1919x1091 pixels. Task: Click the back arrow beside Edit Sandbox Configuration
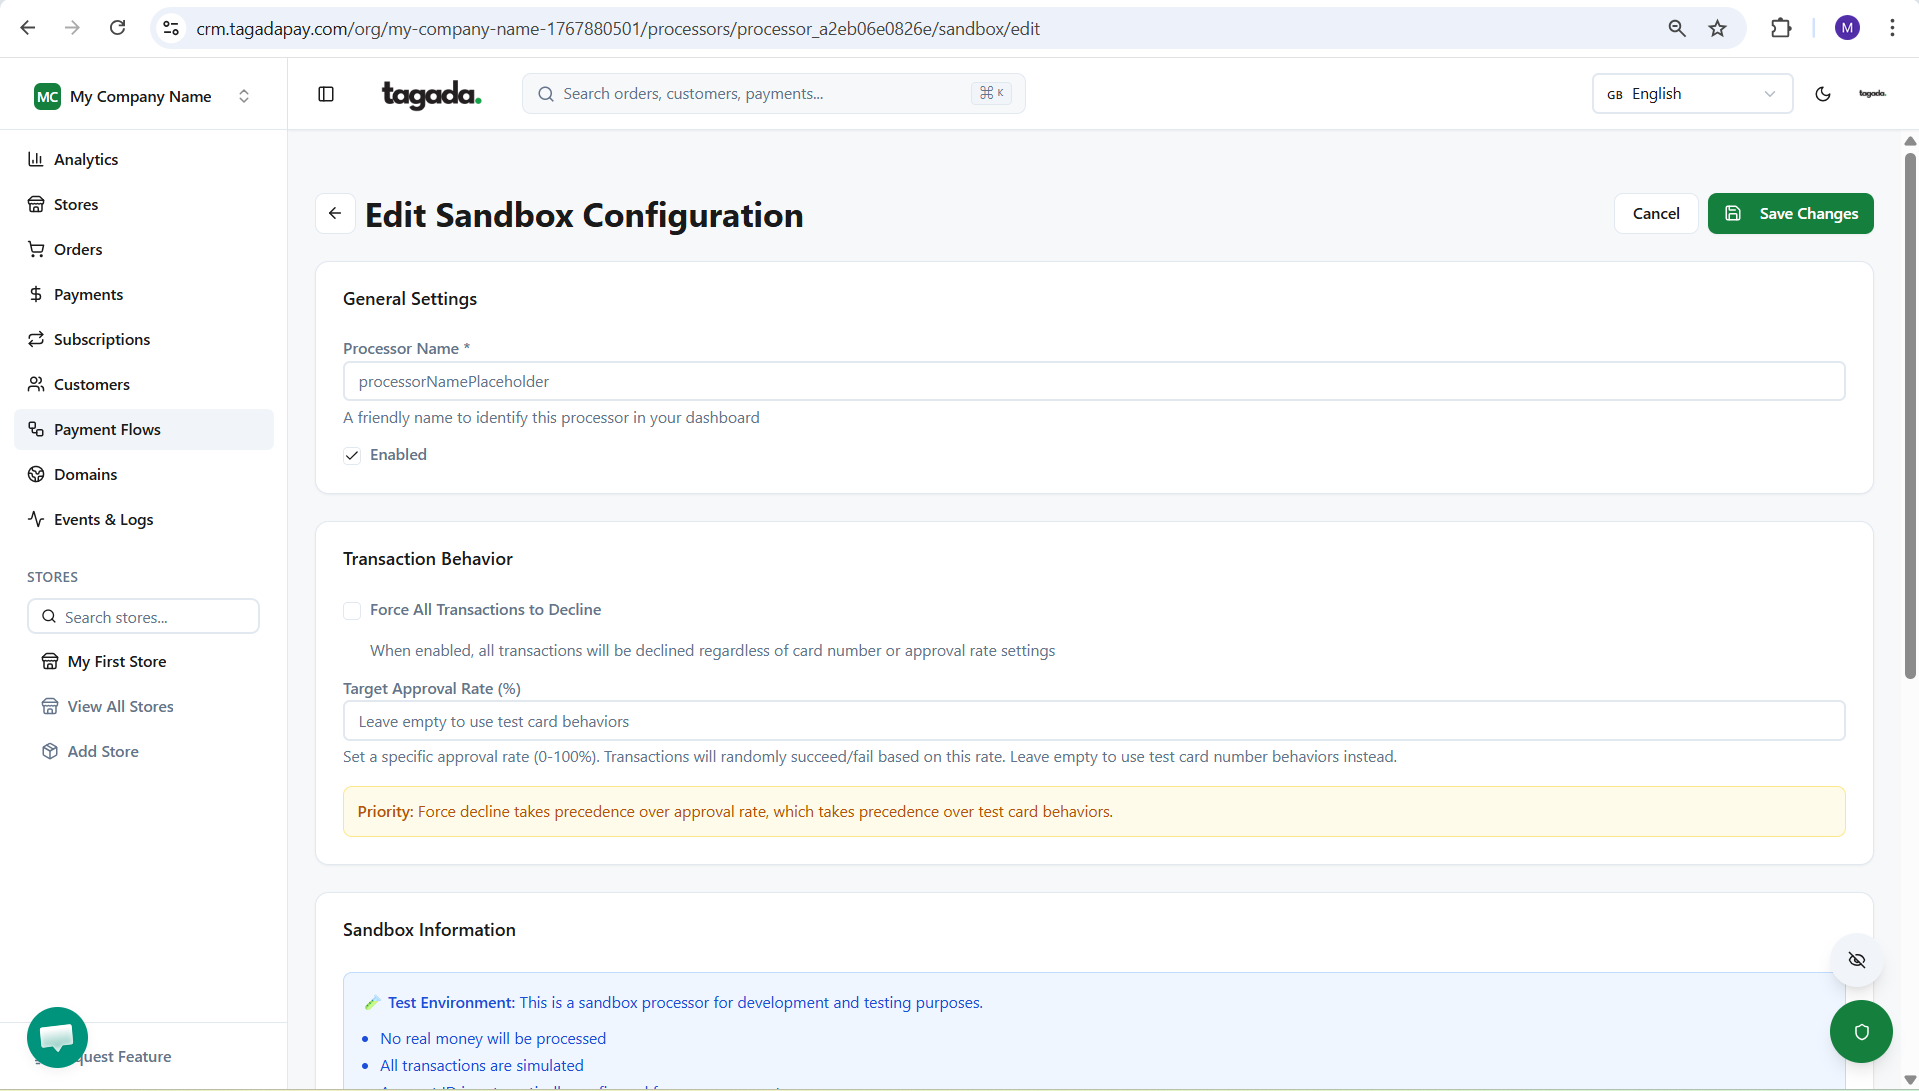(x=335, y=214)
